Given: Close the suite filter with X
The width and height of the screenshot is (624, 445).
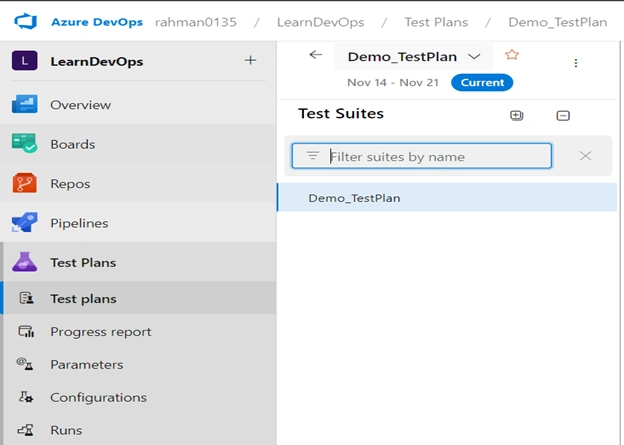Looking at the screenshot, I should pos(585,156).
